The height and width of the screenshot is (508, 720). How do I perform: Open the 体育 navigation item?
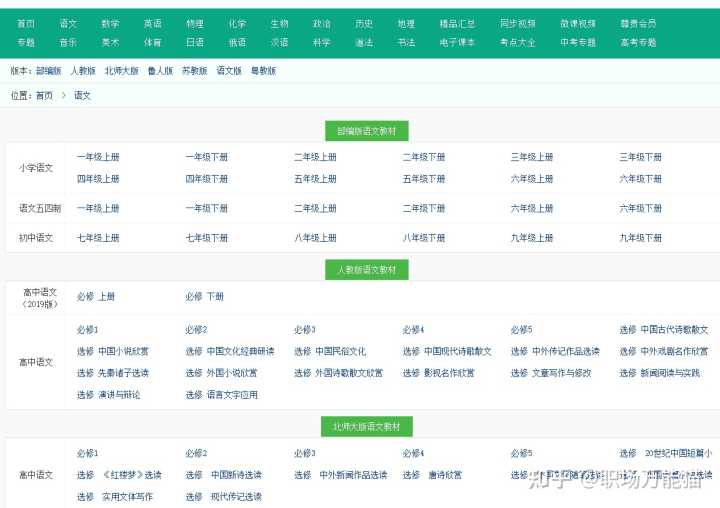[152, 42]
